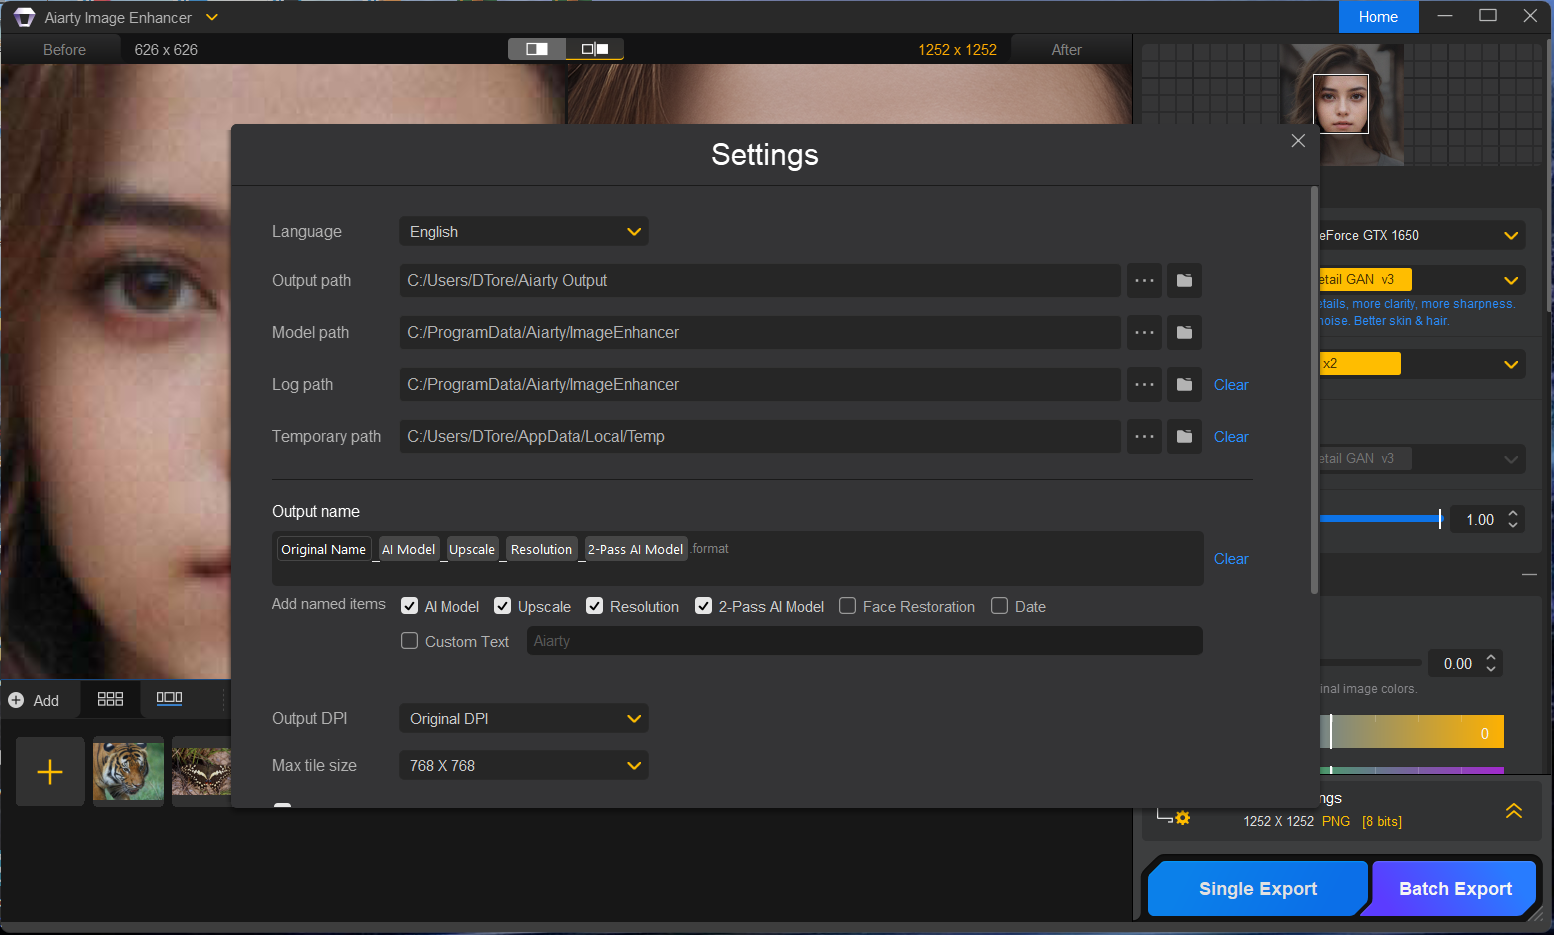Switch to split compare view icon
Screen dimensions: 1554x935
537,49
